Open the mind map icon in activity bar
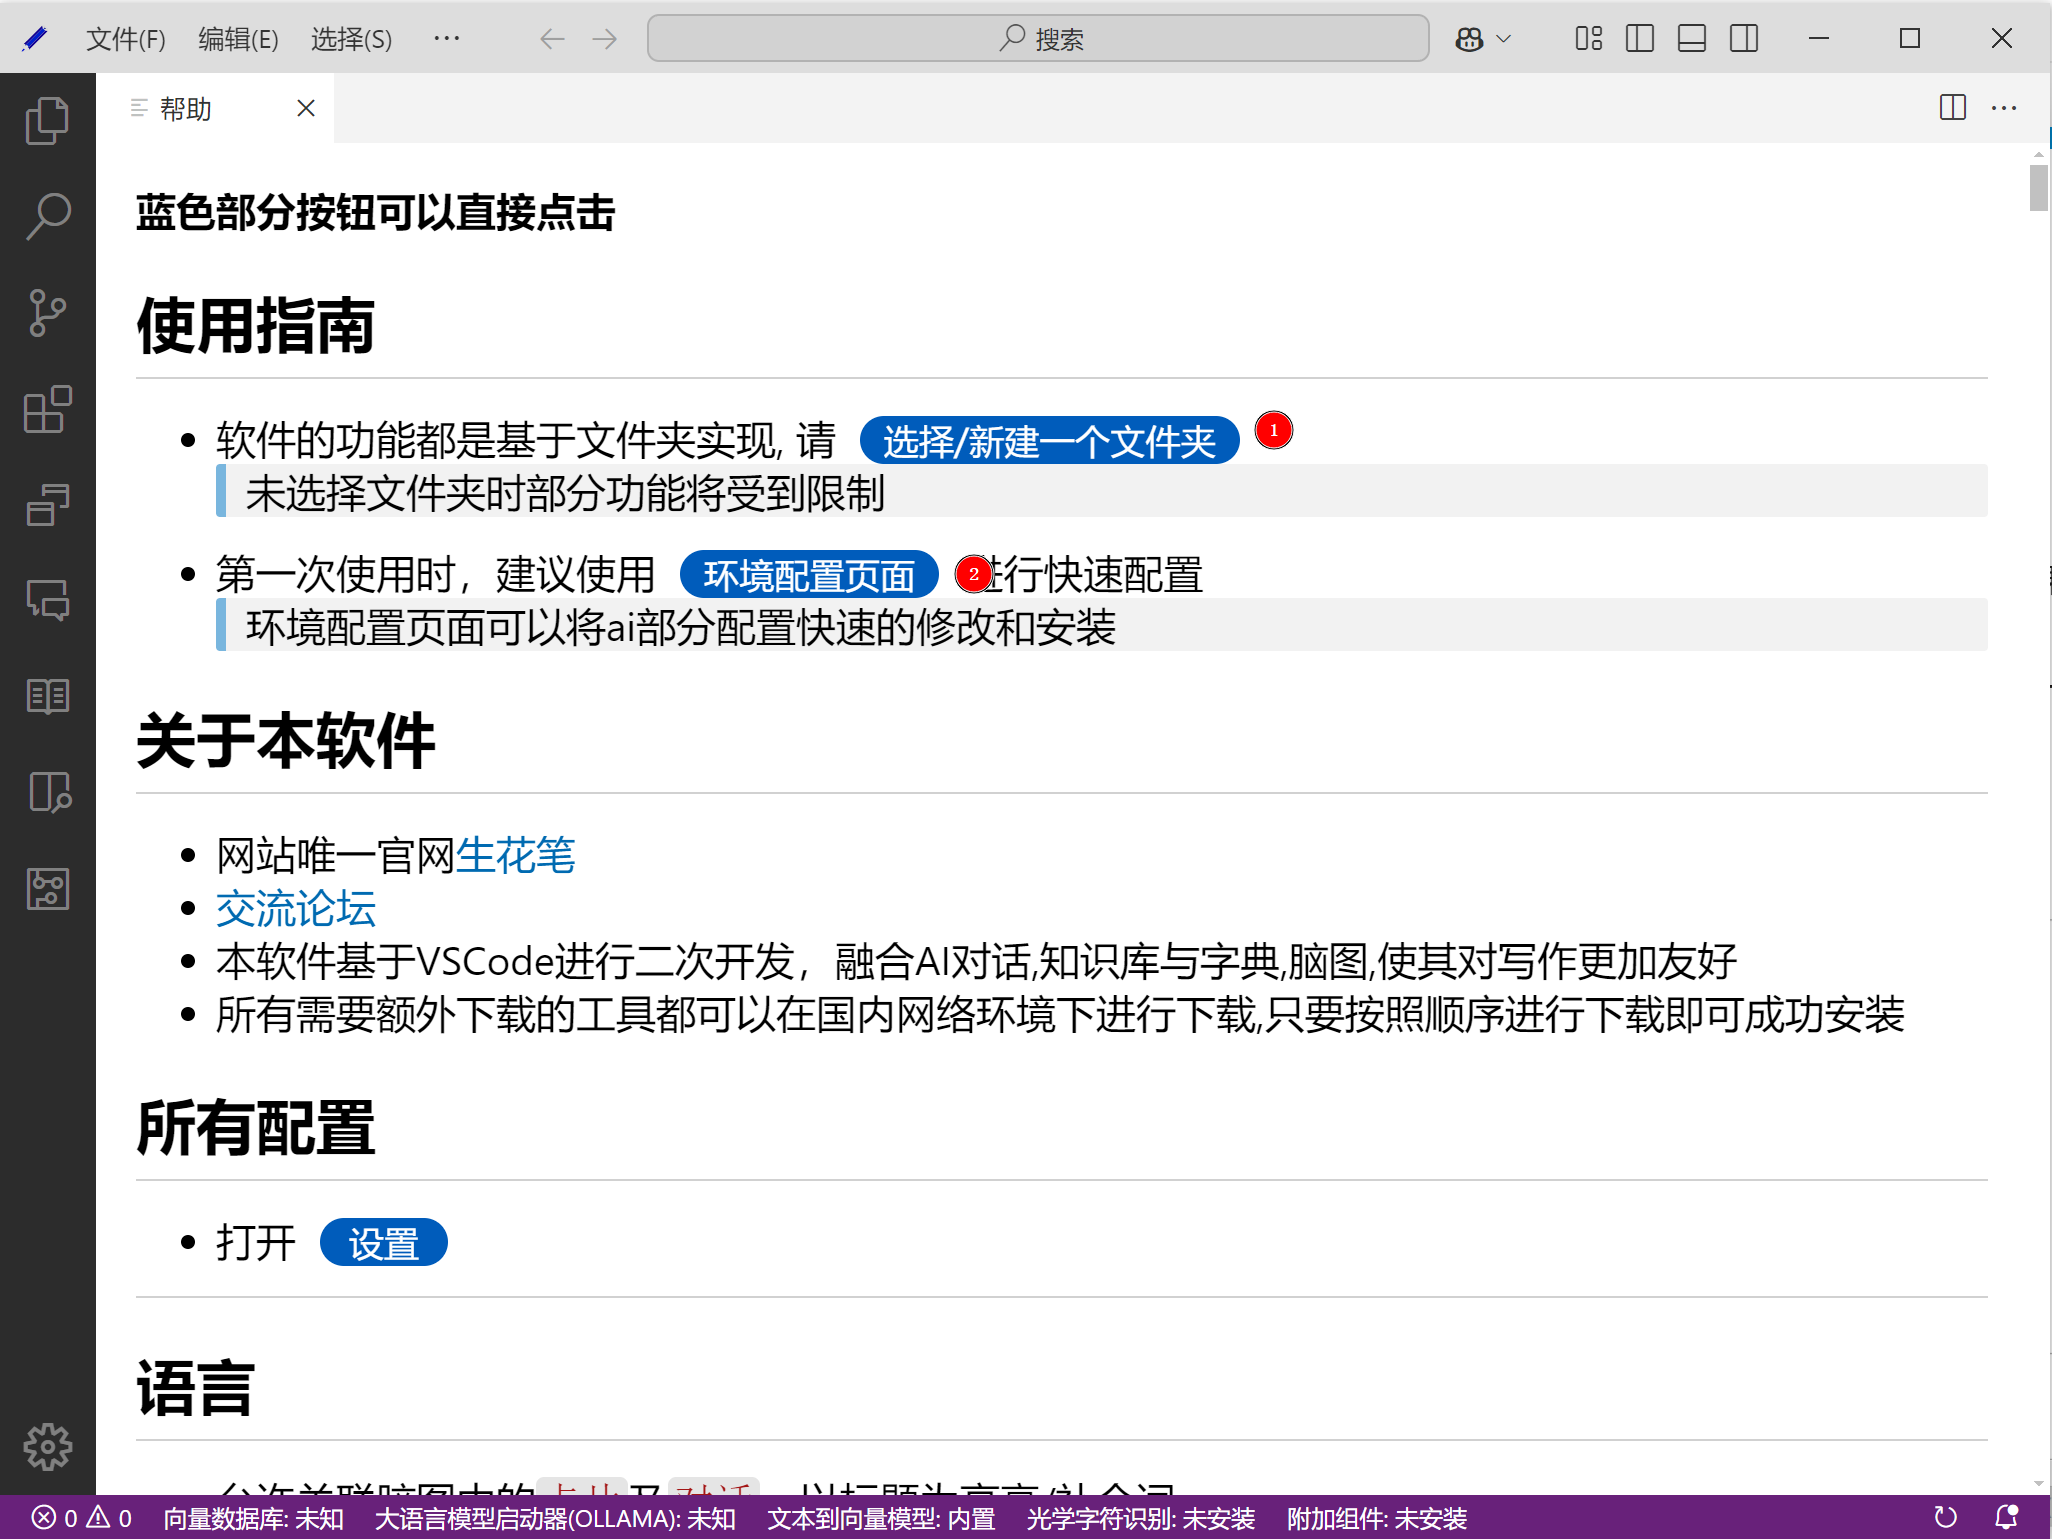This screenshot has width=2052, height=1539. point(47,888)
